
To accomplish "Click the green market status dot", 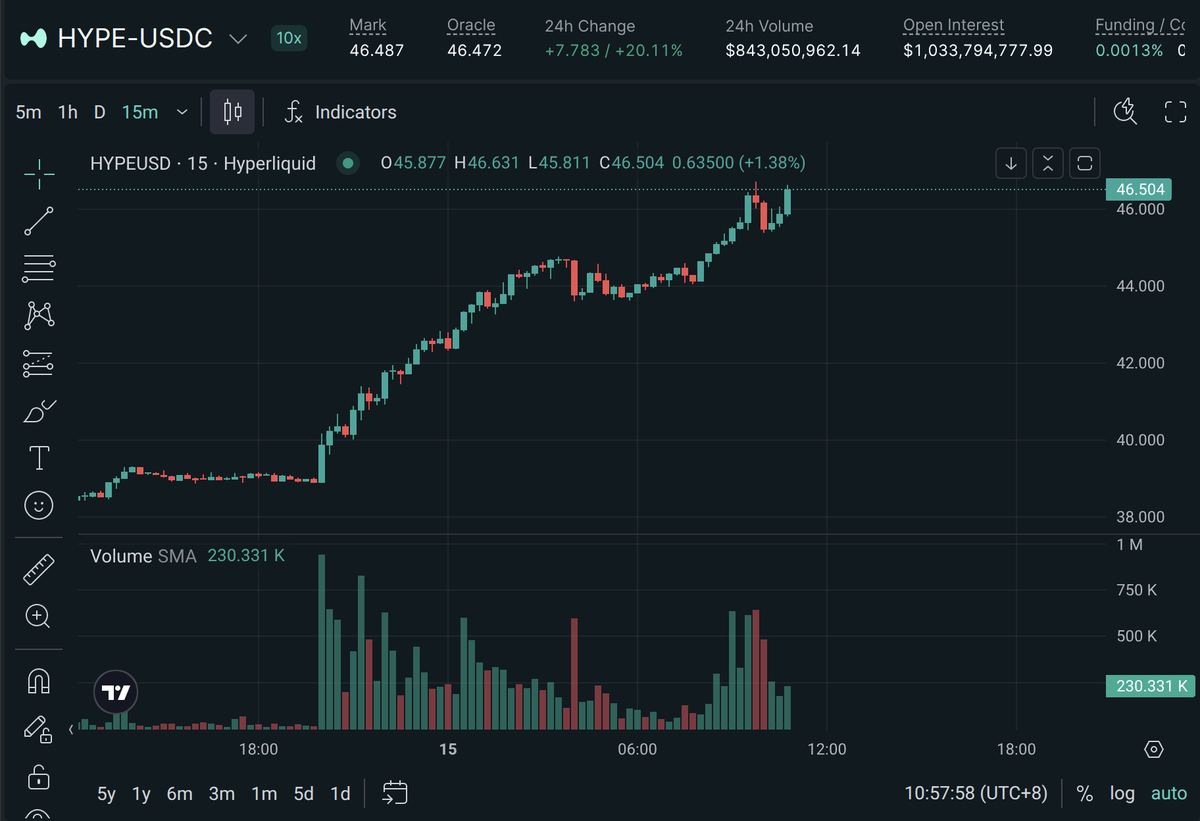I will click(347, 163).
